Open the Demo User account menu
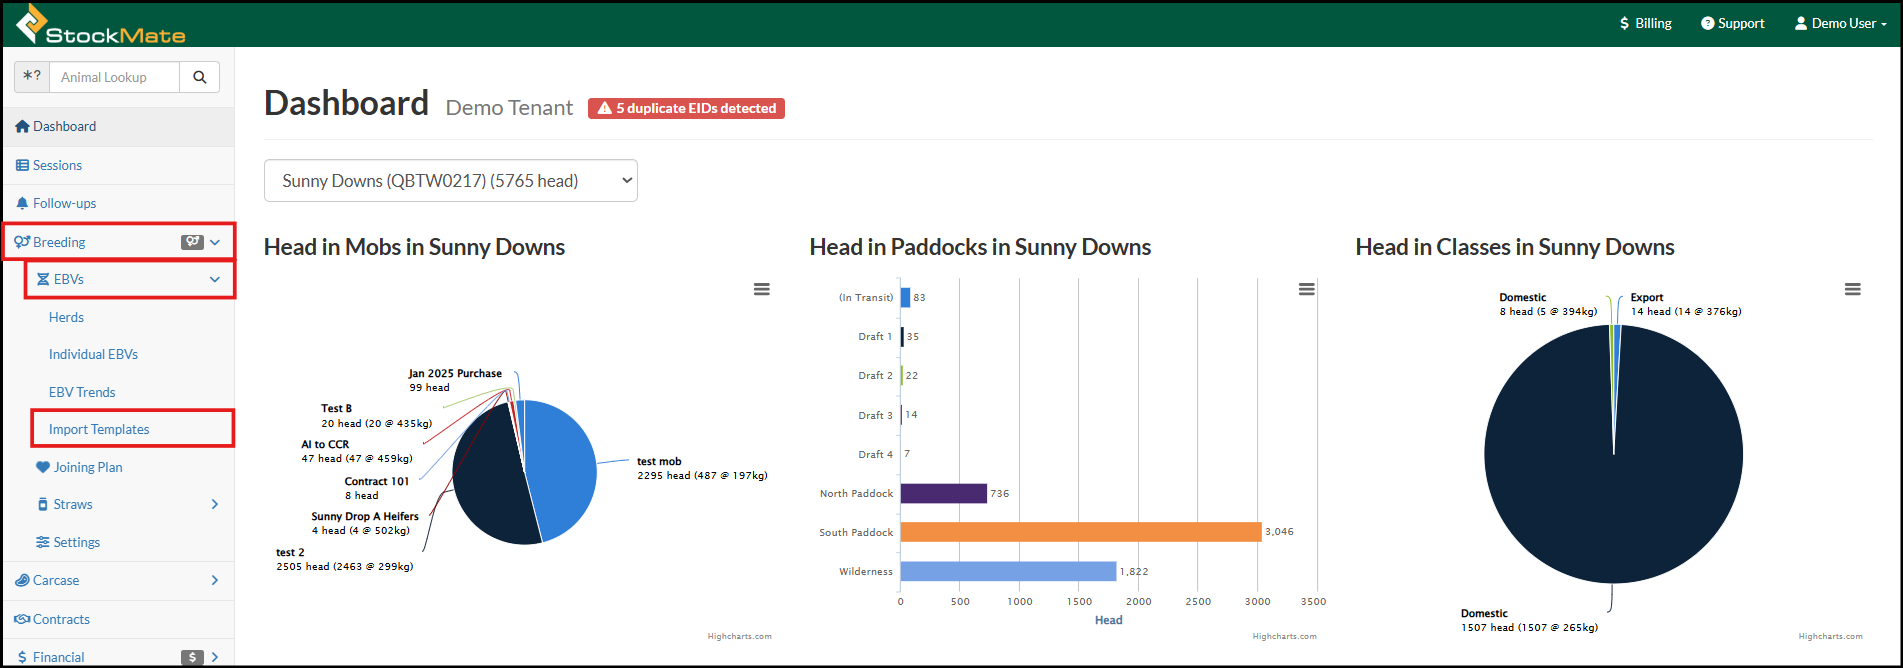 coord(1841,23)
